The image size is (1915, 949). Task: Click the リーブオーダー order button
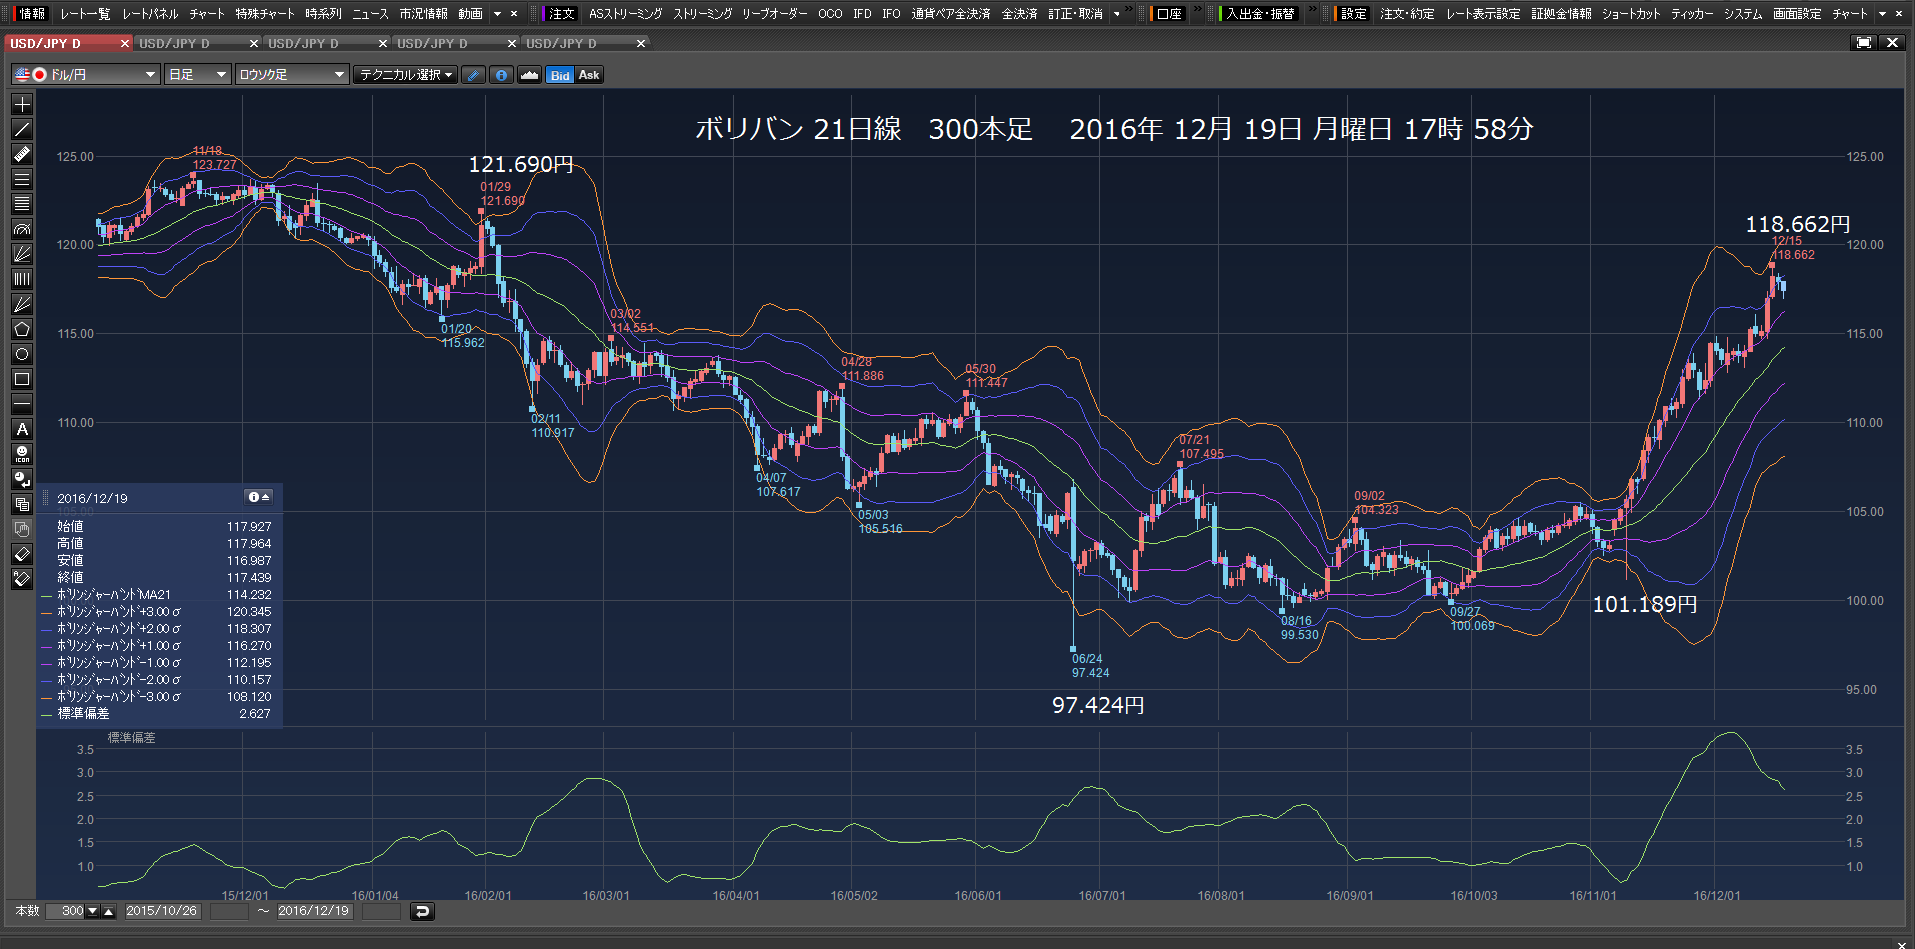[775, 14]
